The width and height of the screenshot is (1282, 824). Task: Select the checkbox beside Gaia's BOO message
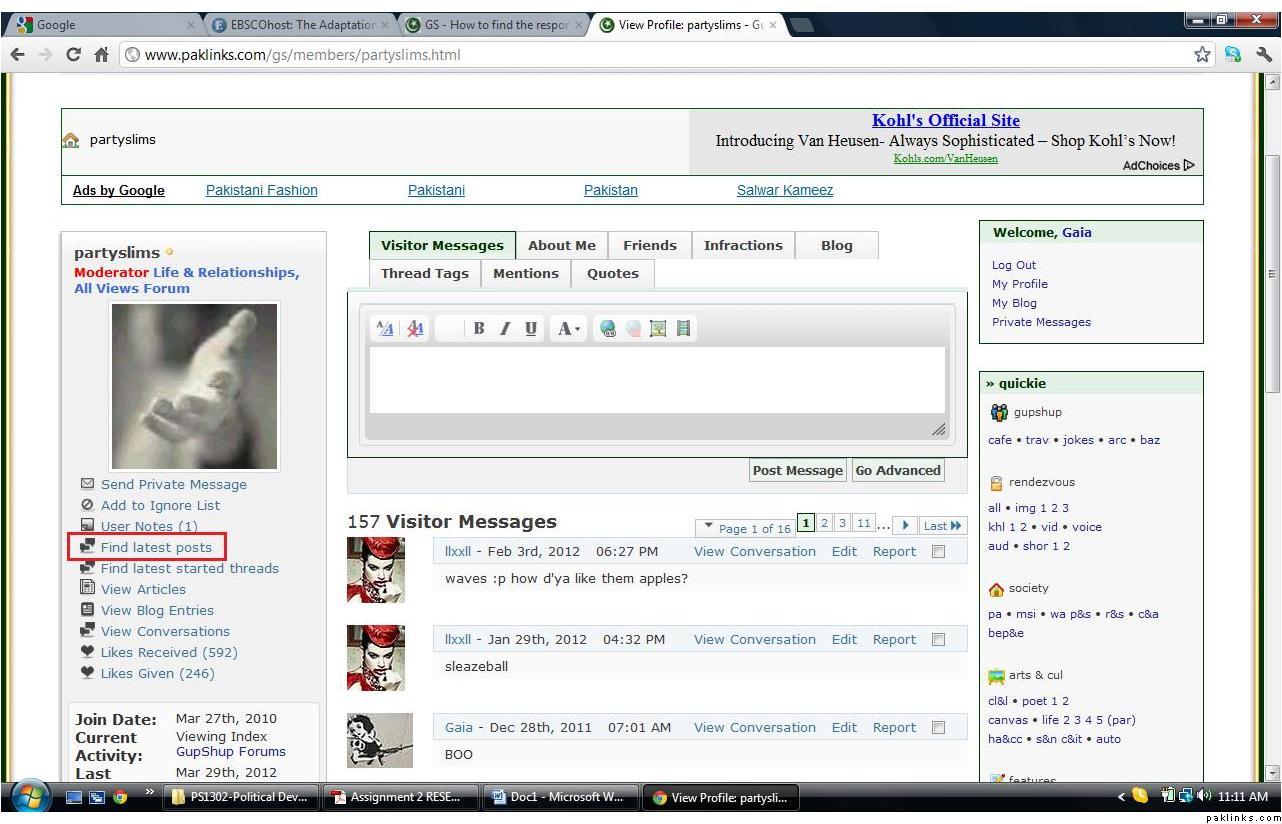(938, 728)
